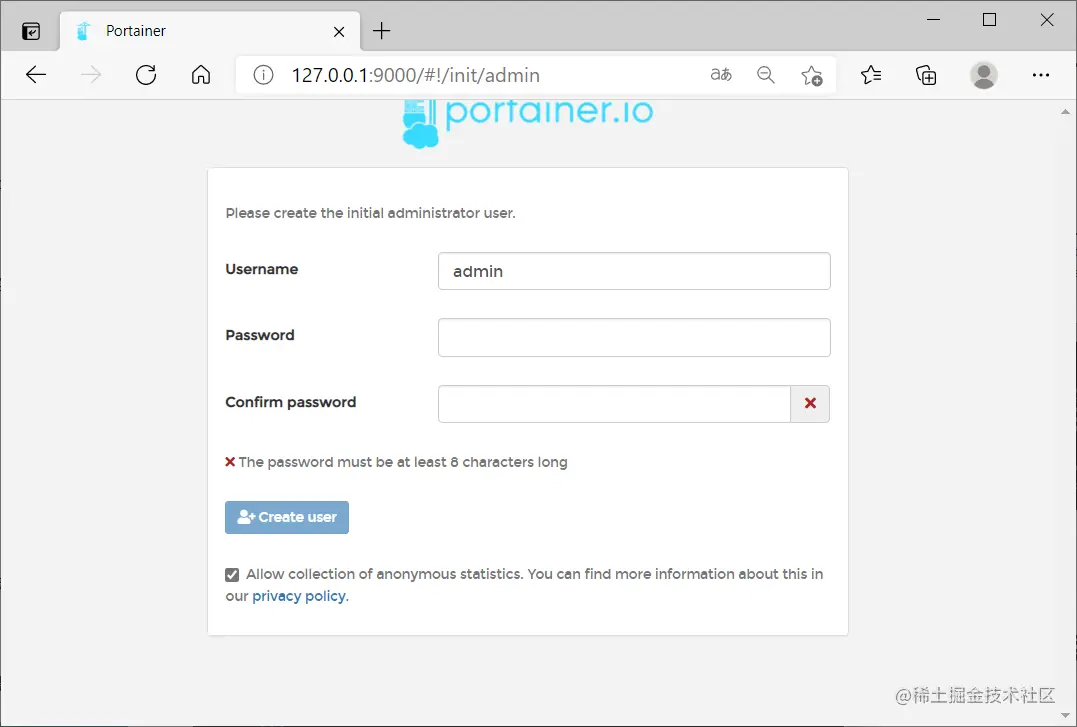Open the privacy policy link
Screen dimensions: 1077x727
[x=299, y=596]
